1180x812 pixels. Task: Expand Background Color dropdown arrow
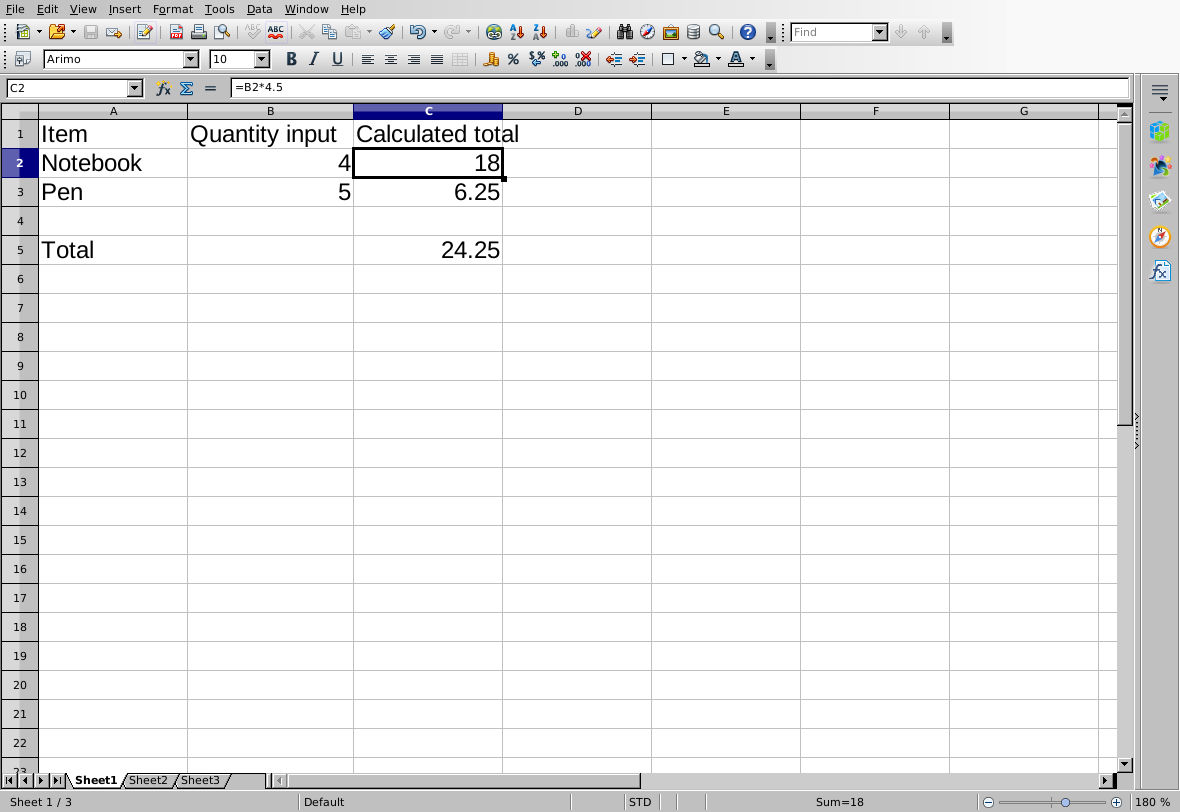[x=718, y=59]
